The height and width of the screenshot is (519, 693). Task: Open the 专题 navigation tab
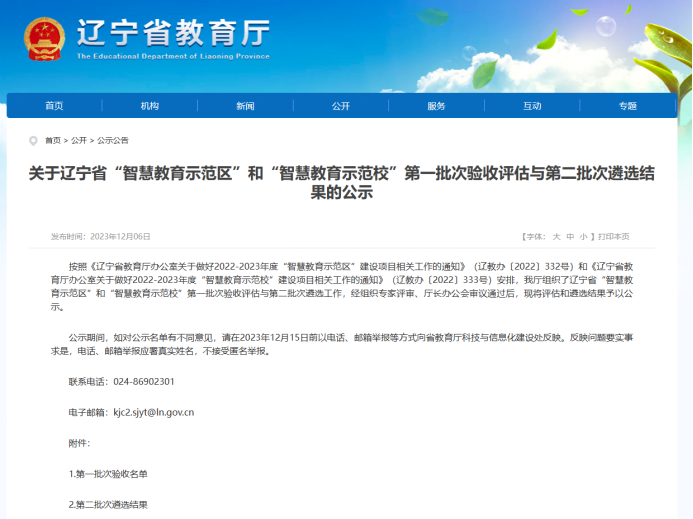tap(627, 106)
